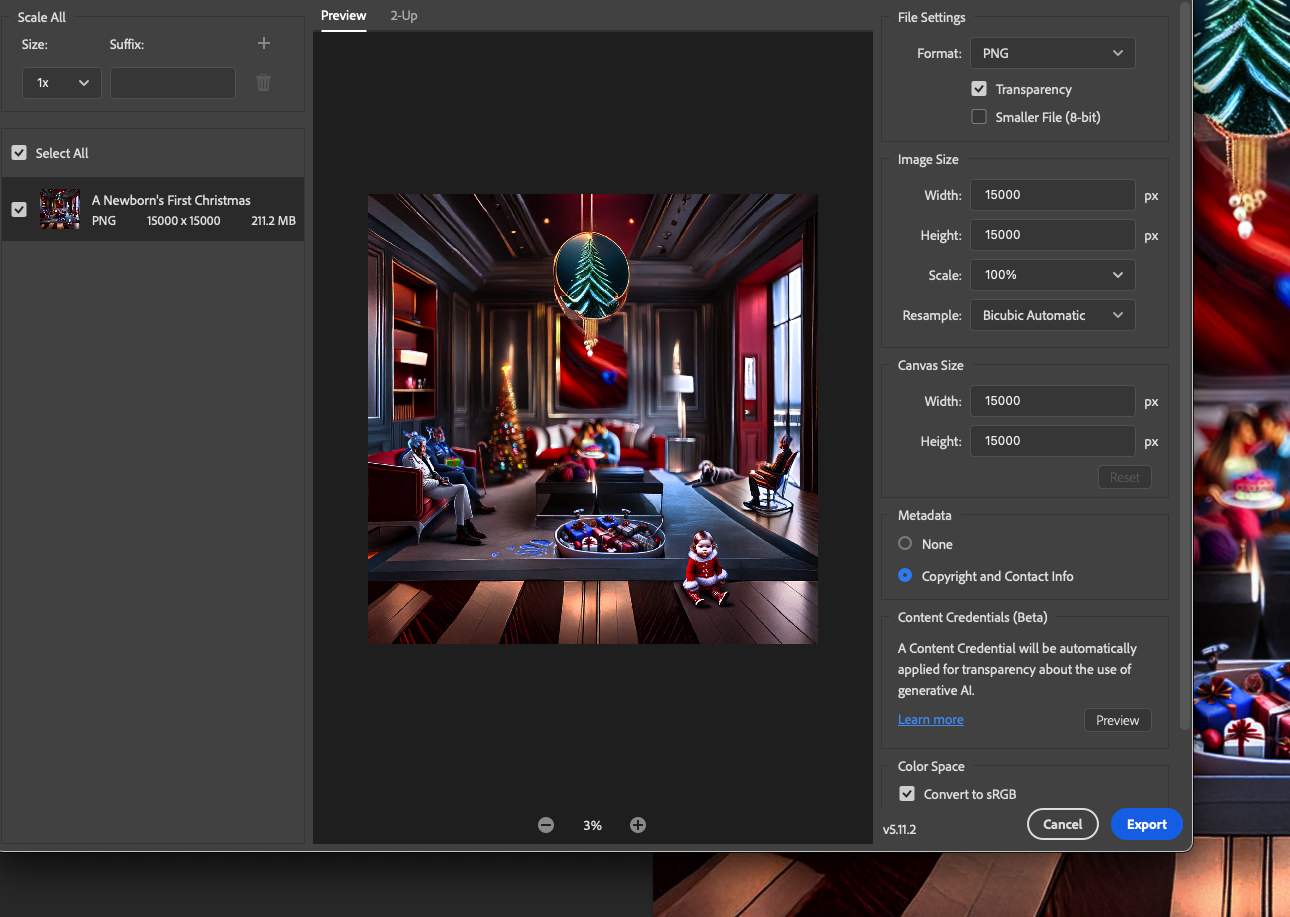This screenshot has height=917, width=1290.
Task: Open the Format PNG dropdown
Action: tap(1052, 53)
